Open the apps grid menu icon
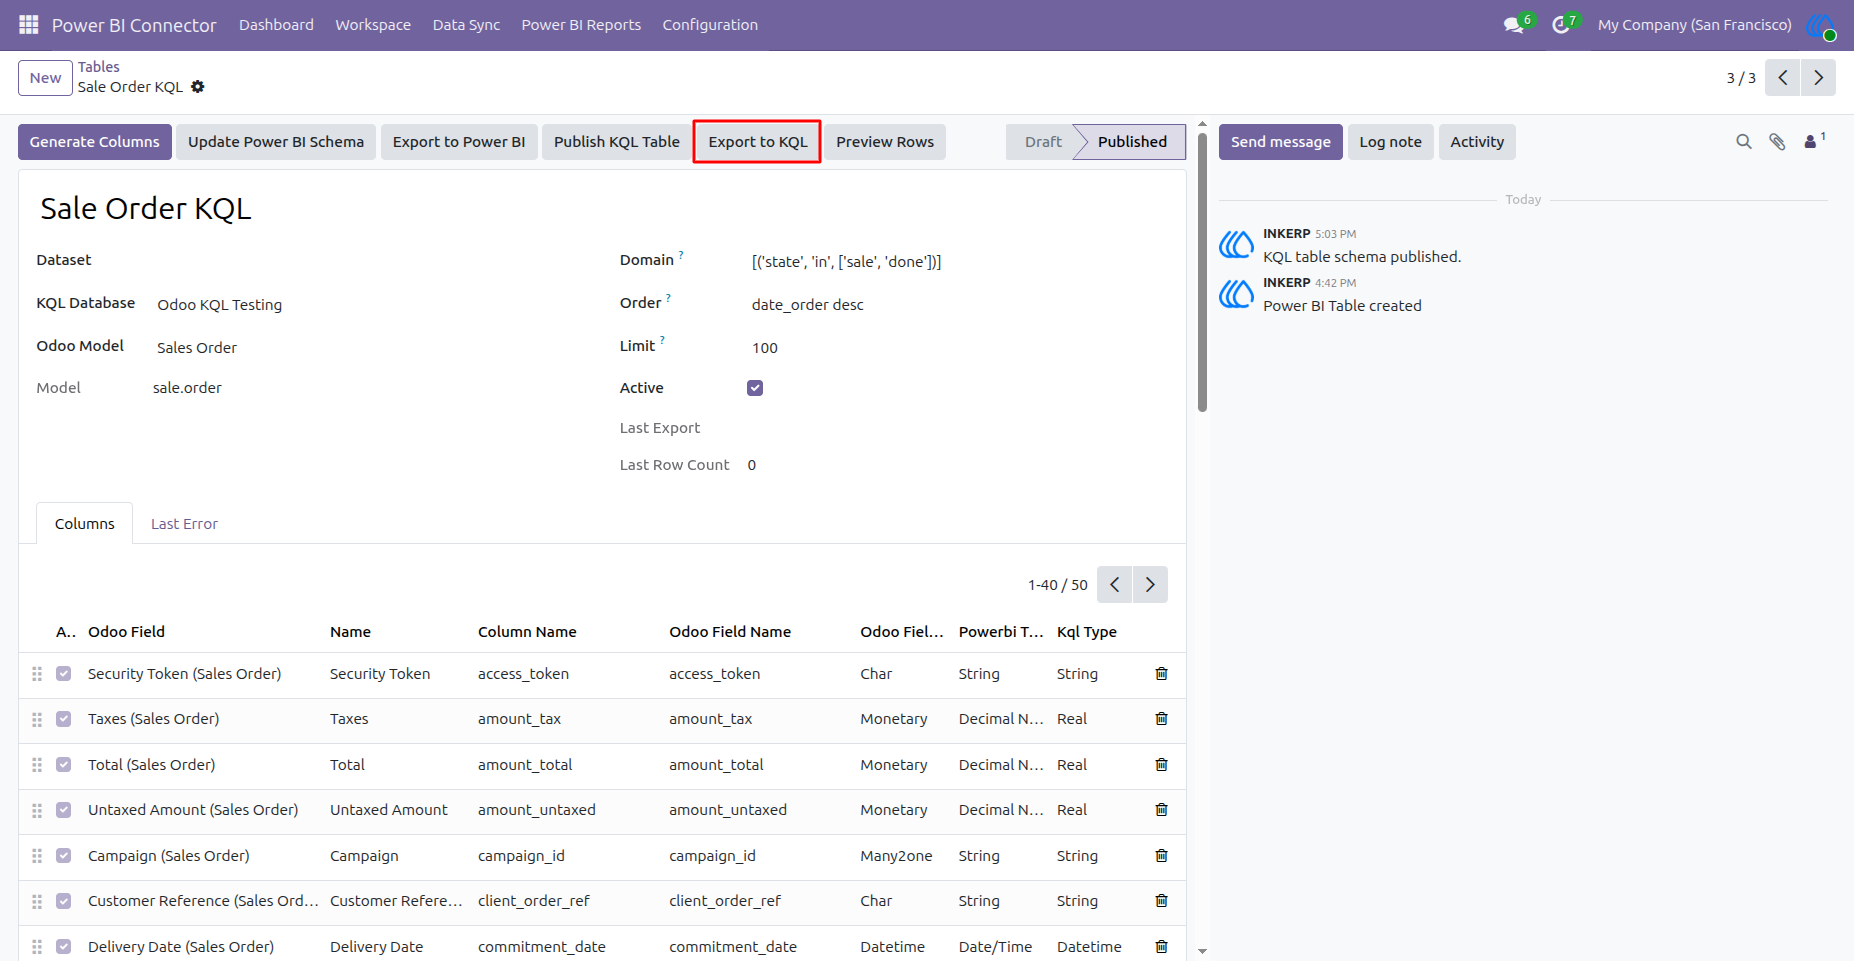 (x=28, y=25)
